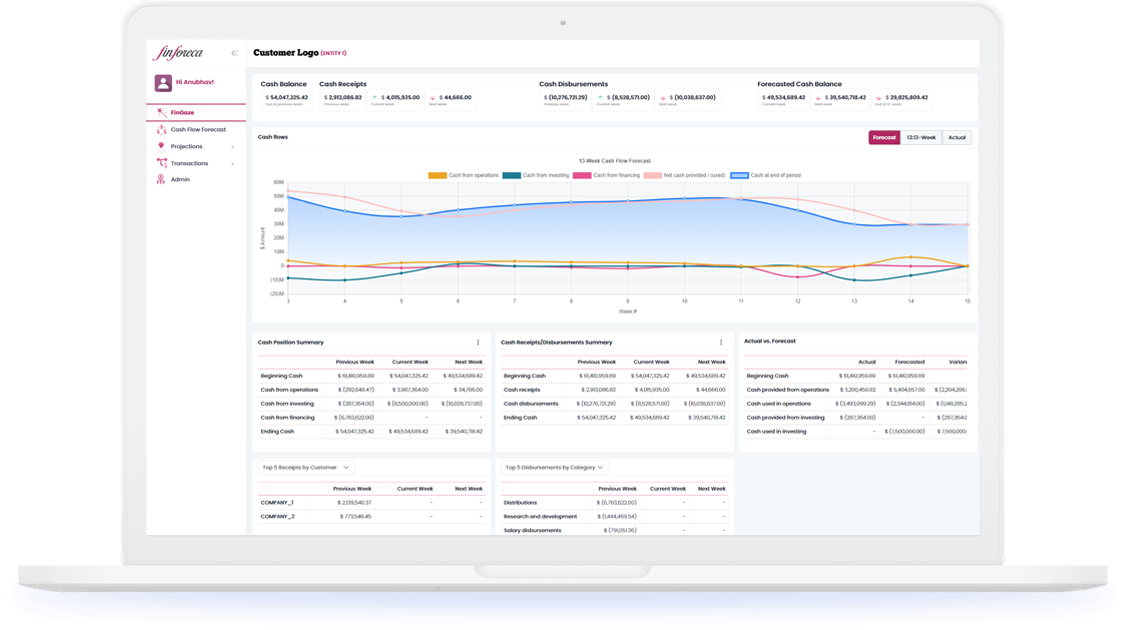
Task: Click Research and development row
Action: click(x=615, y=516)
